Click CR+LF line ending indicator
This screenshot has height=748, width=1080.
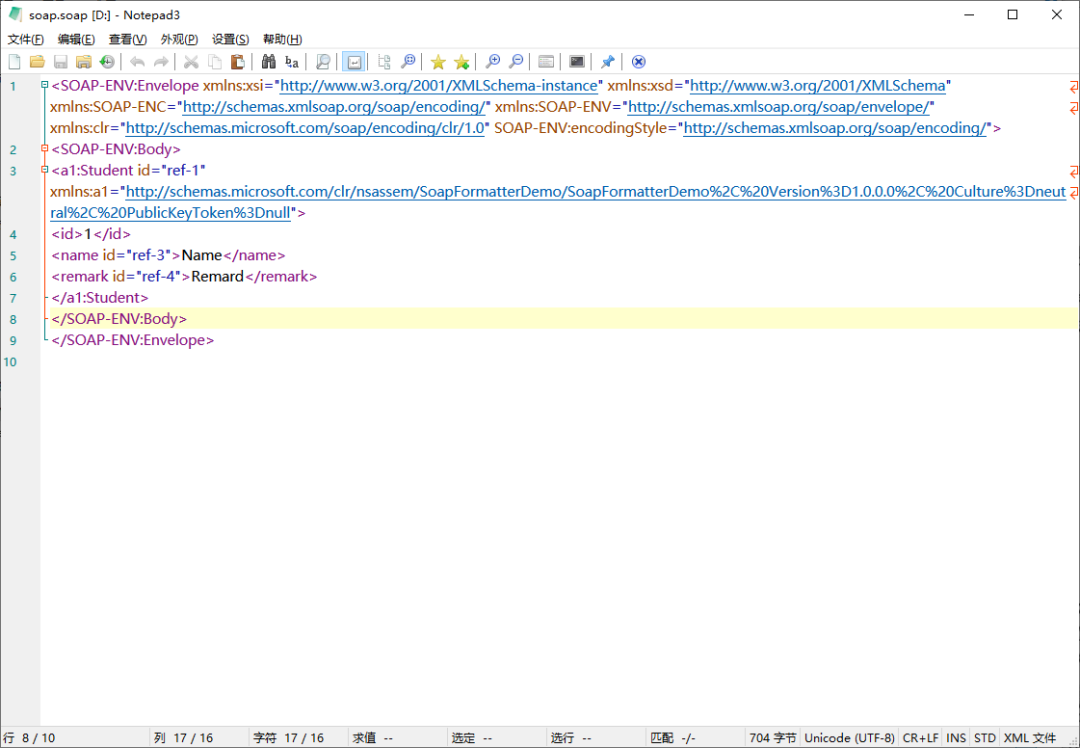point(920,738)
